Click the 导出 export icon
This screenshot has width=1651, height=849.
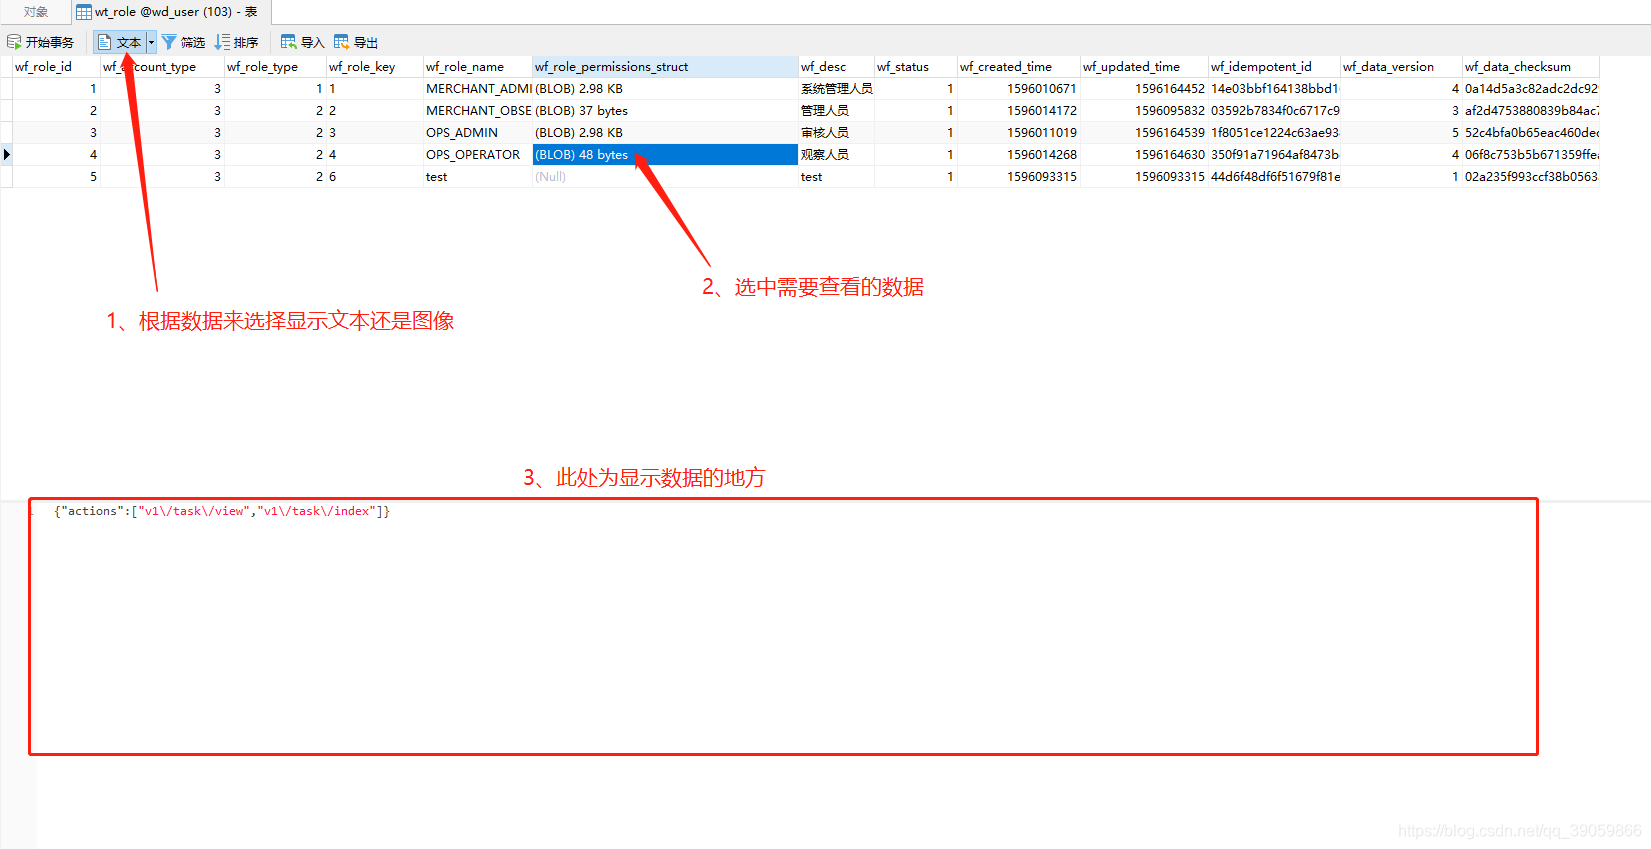pyautogui.click(x=342, y=42)
